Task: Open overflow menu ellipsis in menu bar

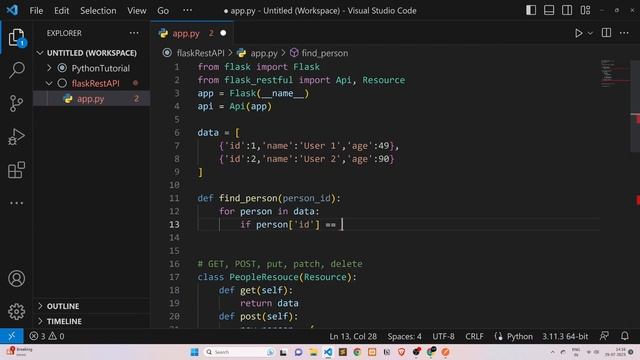Action: [x=187, y=10]
